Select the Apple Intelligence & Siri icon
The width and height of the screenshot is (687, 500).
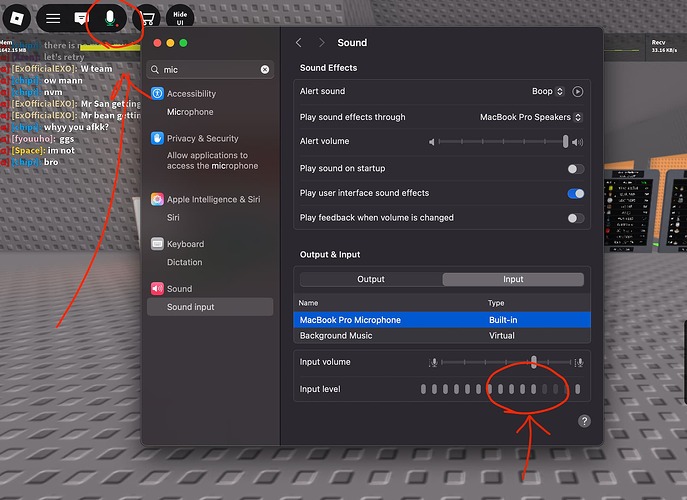[x=157, y=199]
